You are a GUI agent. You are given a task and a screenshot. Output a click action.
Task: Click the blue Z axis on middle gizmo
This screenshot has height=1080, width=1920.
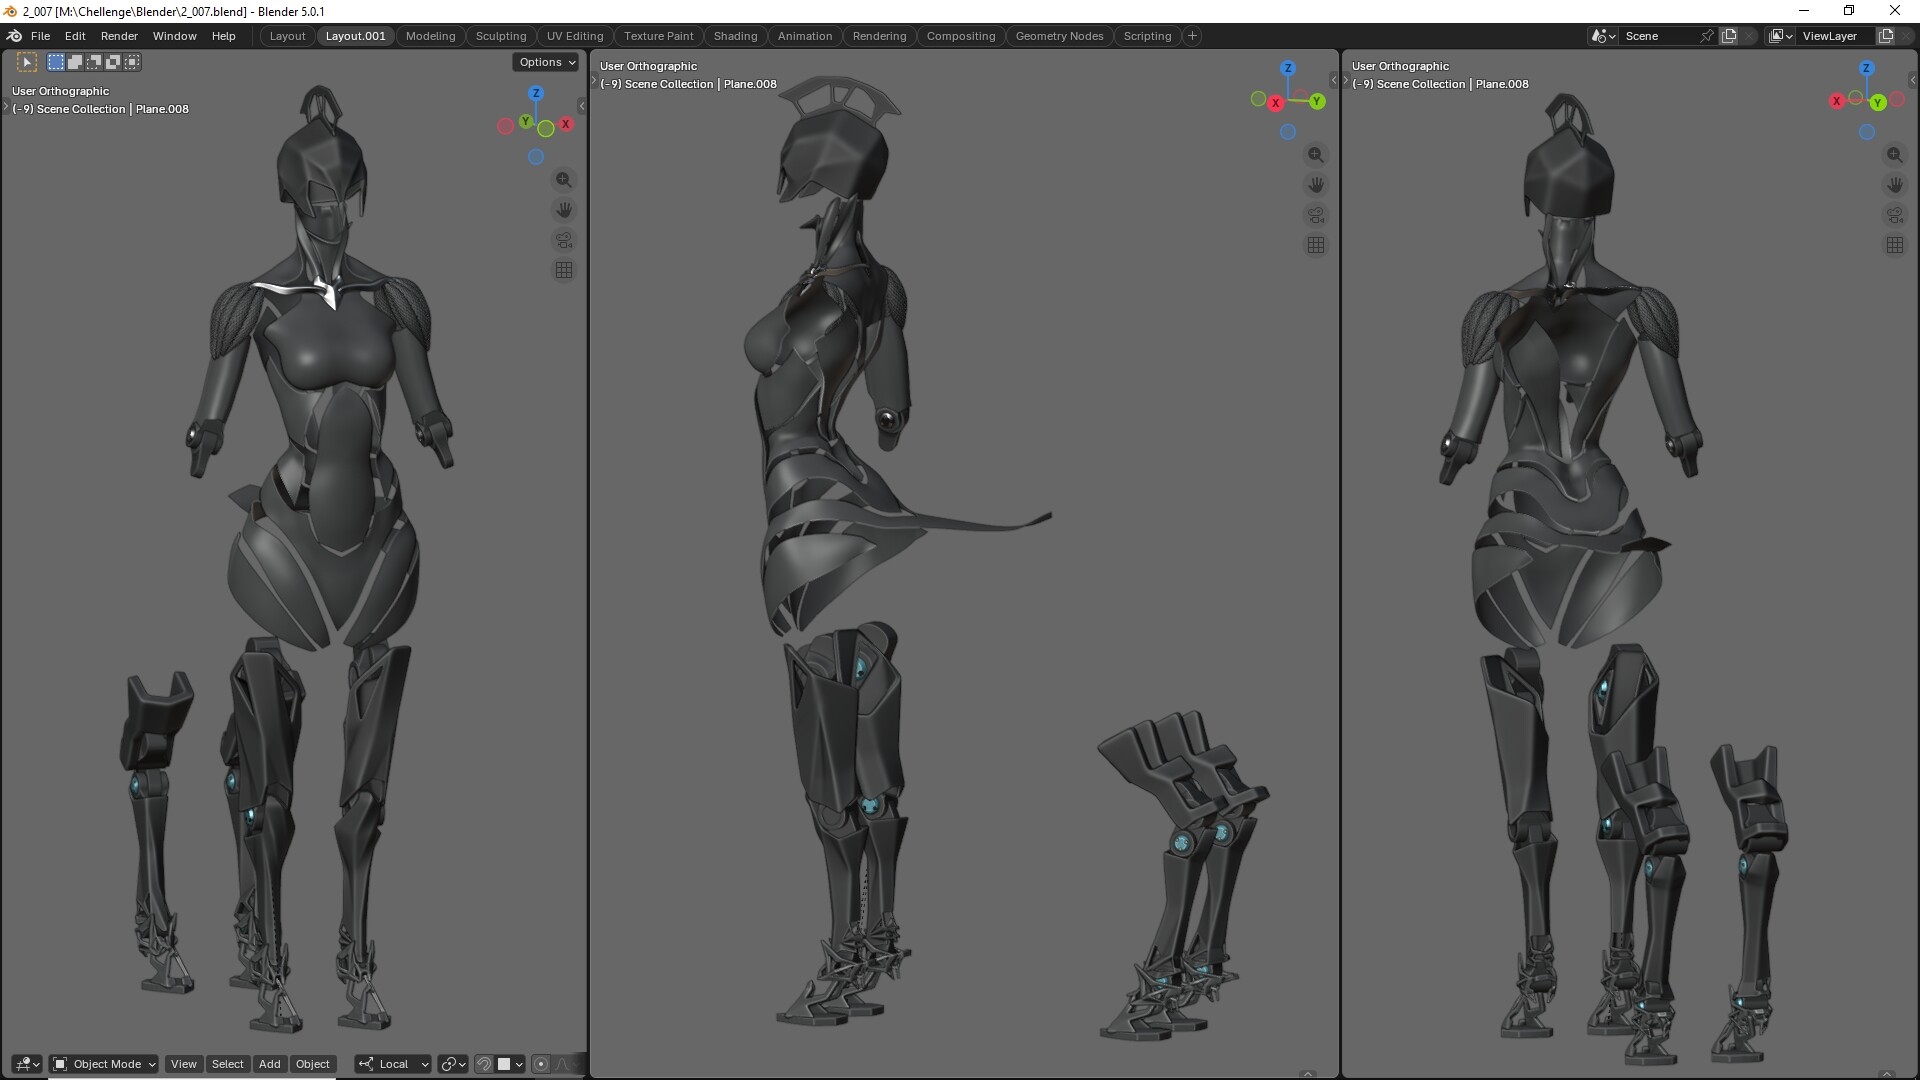1288,68
